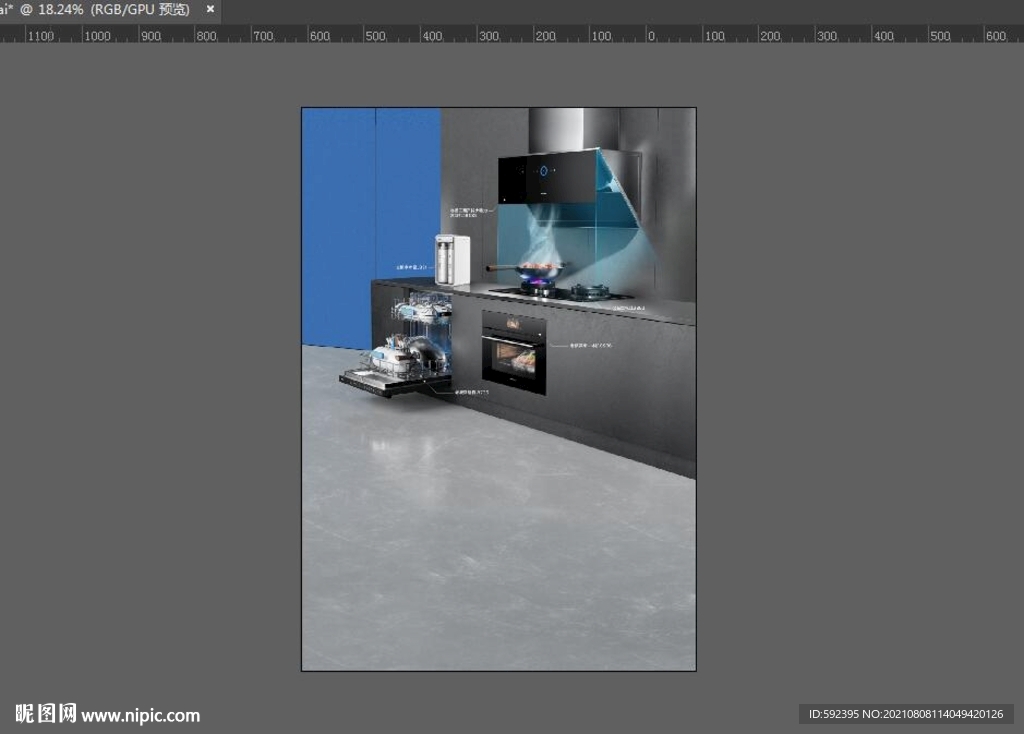Viewport: 1024px width, 734px height.
Task: Close the open document tab
Action: (210, 9)
